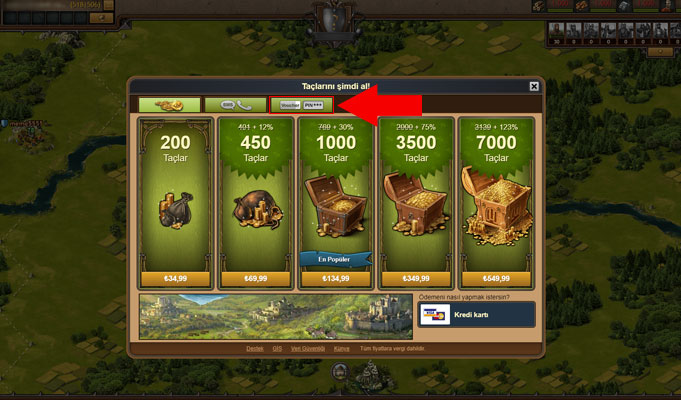This screenshot has width=681, height=400.
Task: Close the Taçlarını şimdi al dialog
Action: (534, 86)
